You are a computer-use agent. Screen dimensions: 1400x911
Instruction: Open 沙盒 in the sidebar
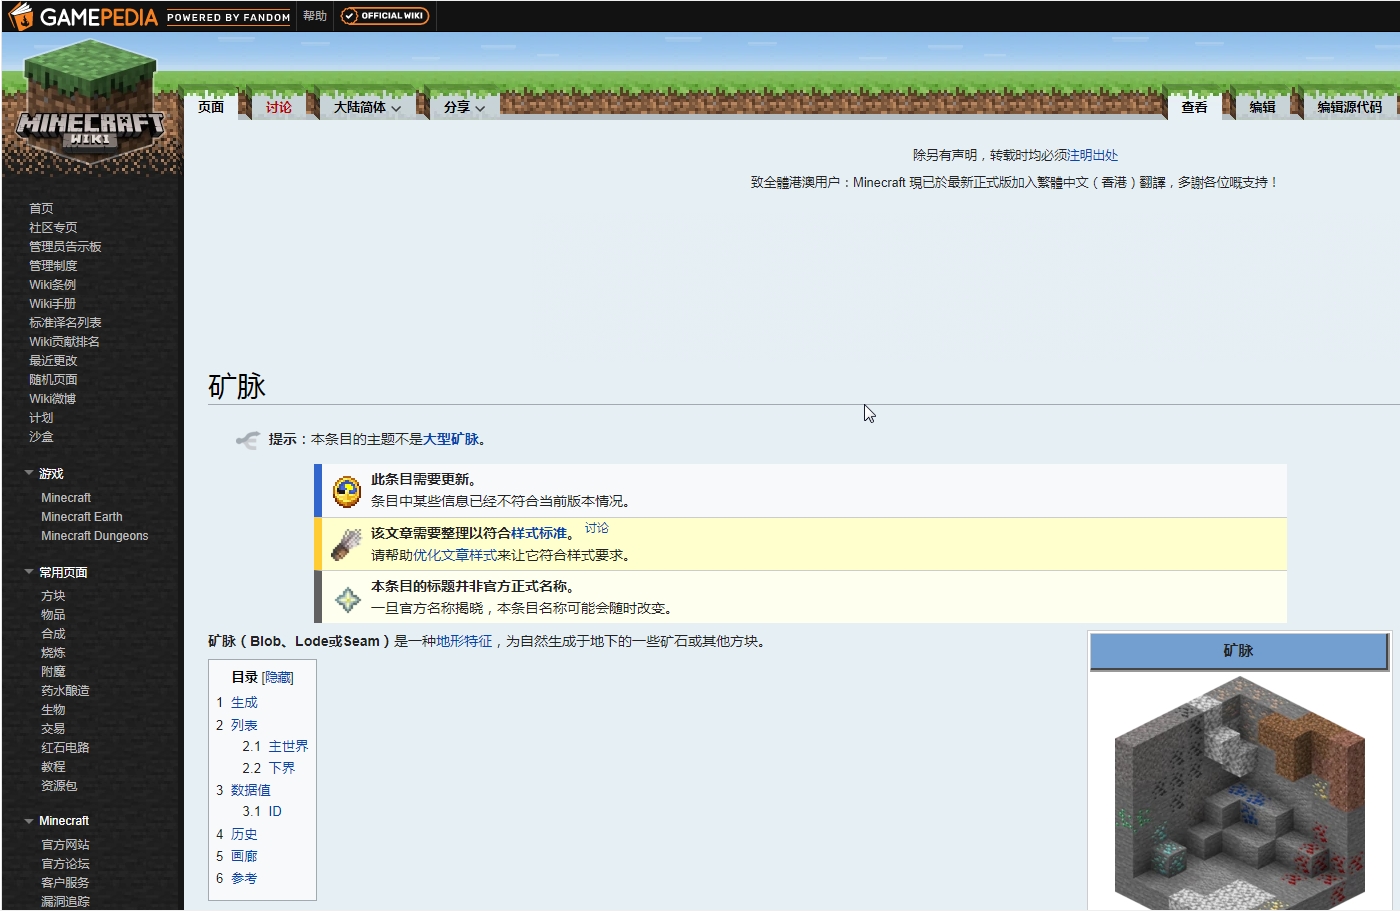pyautogui.click(x=41, y=437)
